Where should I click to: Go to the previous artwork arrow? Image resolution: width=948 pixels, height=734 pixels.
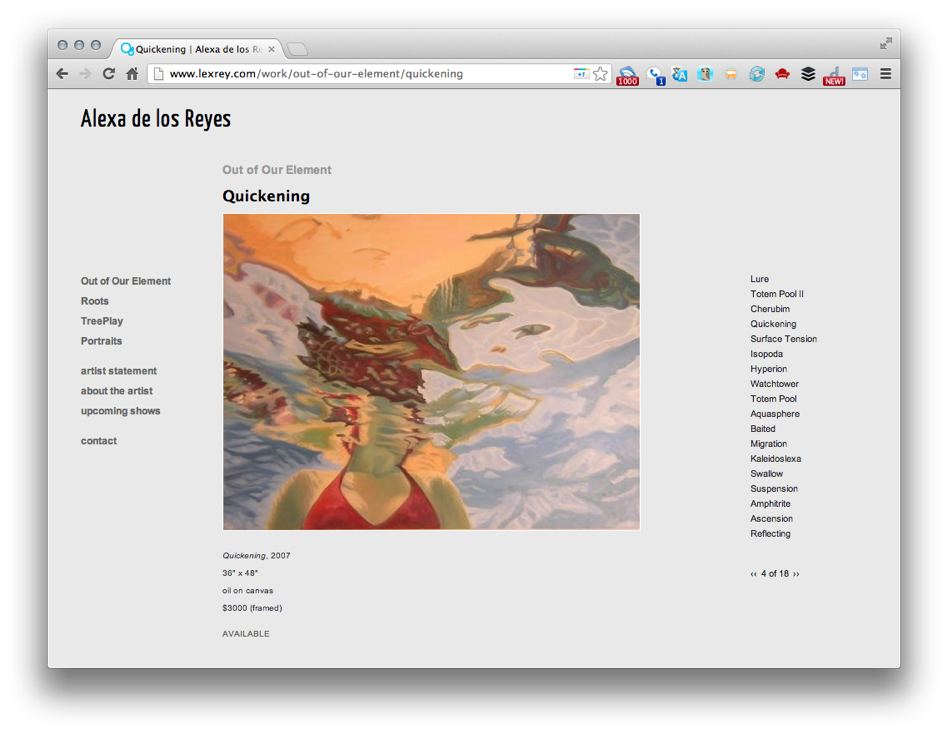pos(753,574)
